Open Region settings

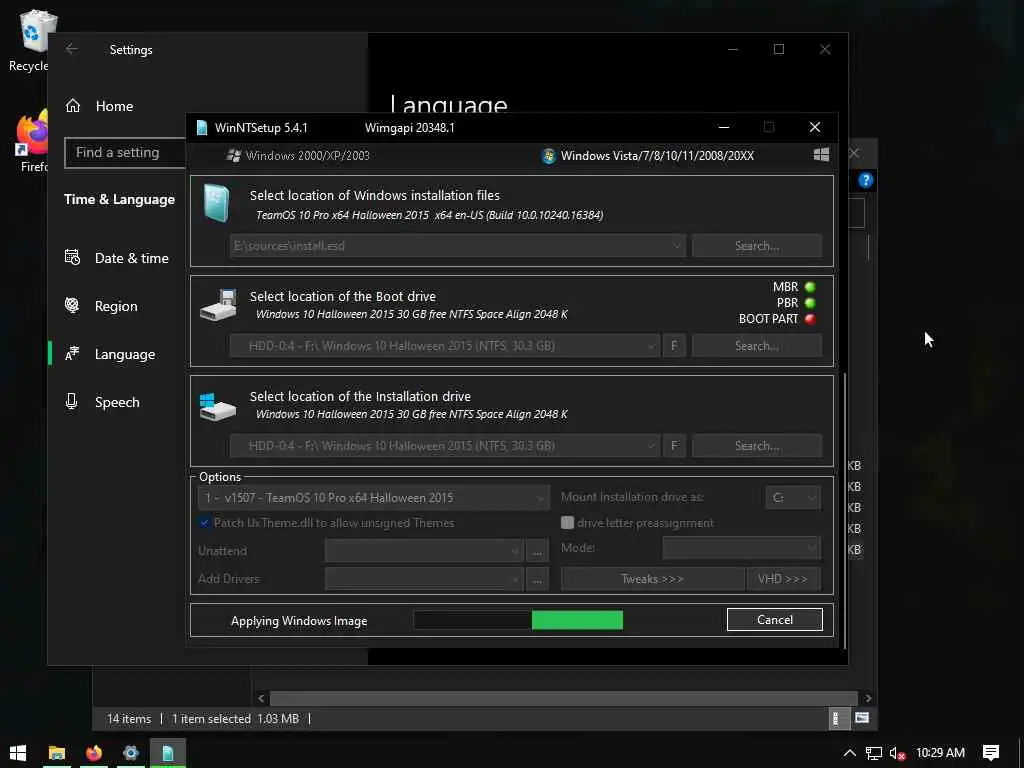pos(102,306)
